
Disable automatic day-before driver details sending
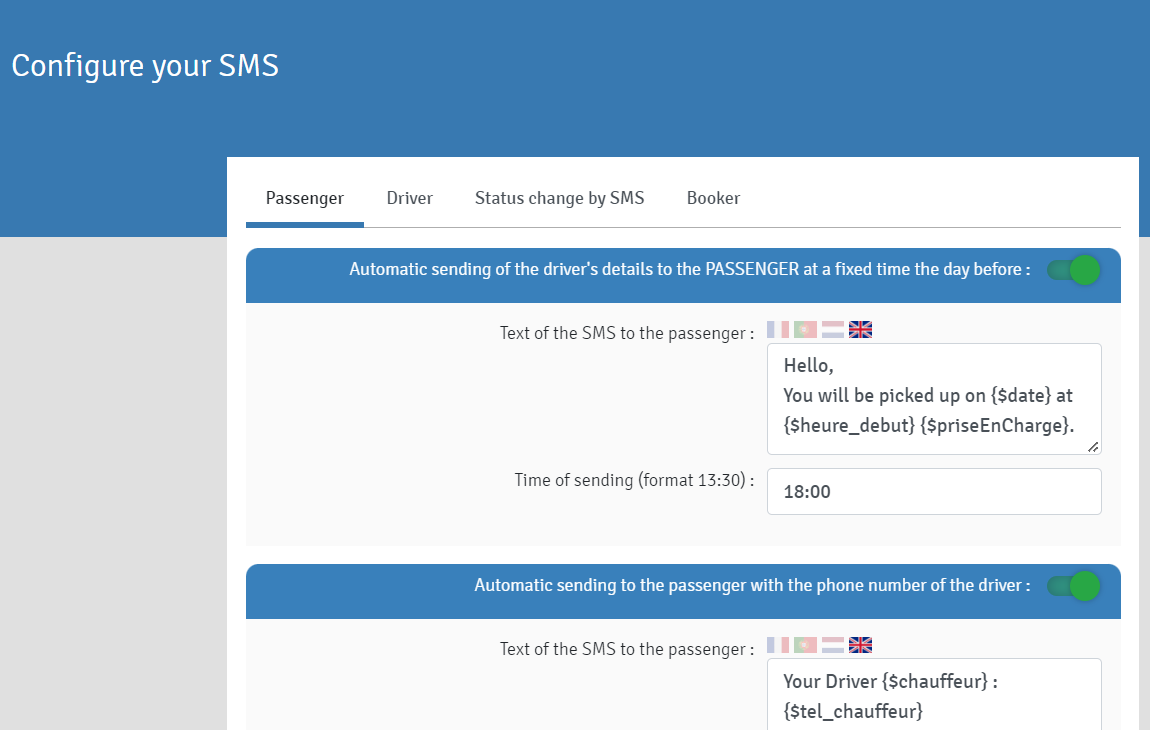(x=1074, y=270)
